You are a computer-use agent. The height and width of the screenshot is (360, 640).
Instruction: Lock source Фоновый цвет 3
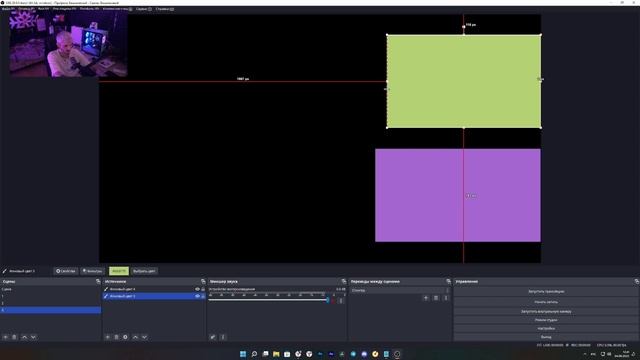[203, 296]
